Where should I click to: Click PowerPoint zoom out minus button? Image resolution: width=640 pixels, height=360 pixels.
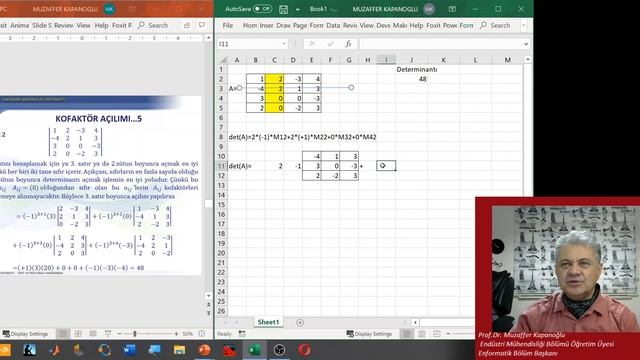(119, 334)
